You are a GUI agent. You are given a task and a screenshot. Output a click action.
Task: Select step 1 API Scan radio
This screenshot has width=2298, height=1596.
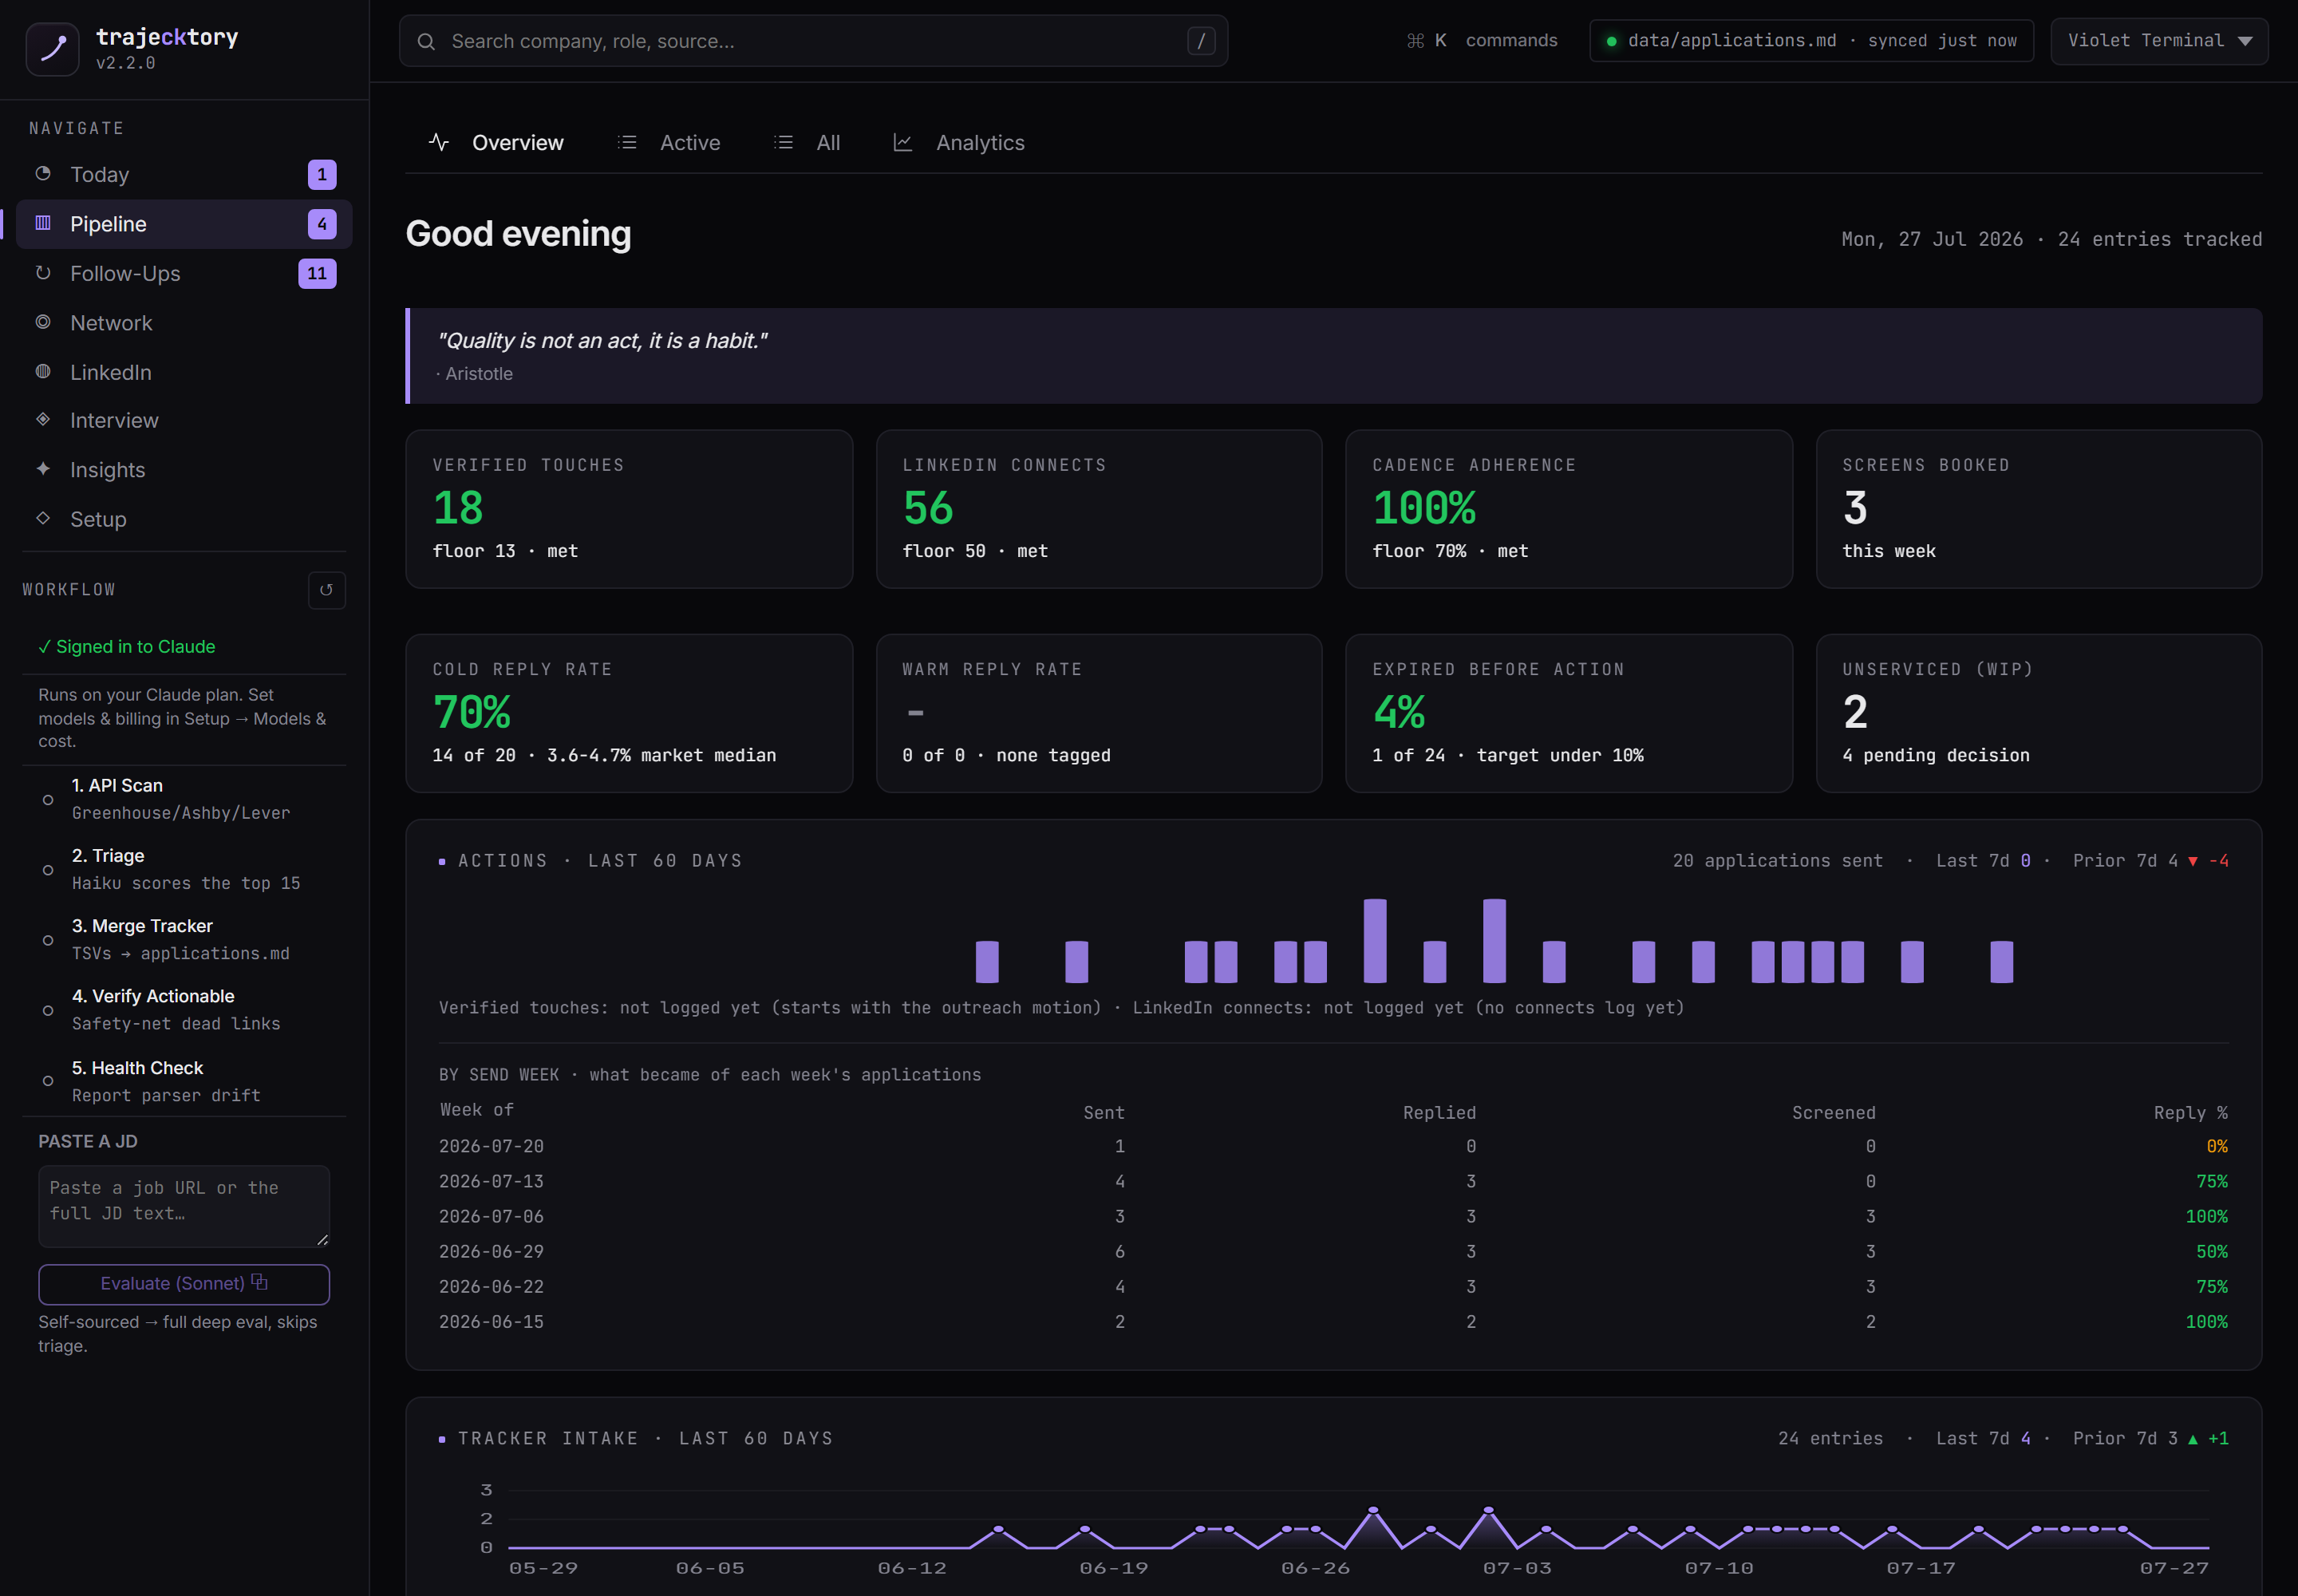(48, 800)
